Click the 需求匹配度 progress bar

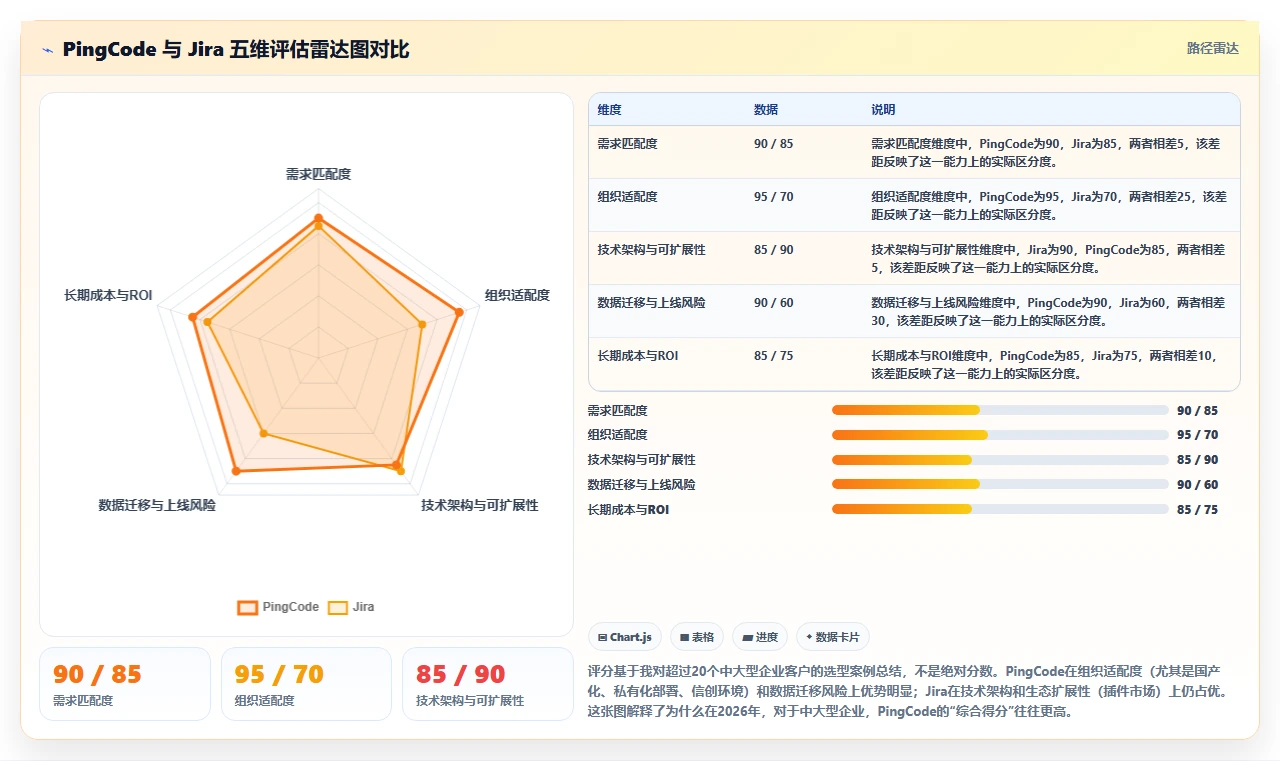tap(1000, 410)
